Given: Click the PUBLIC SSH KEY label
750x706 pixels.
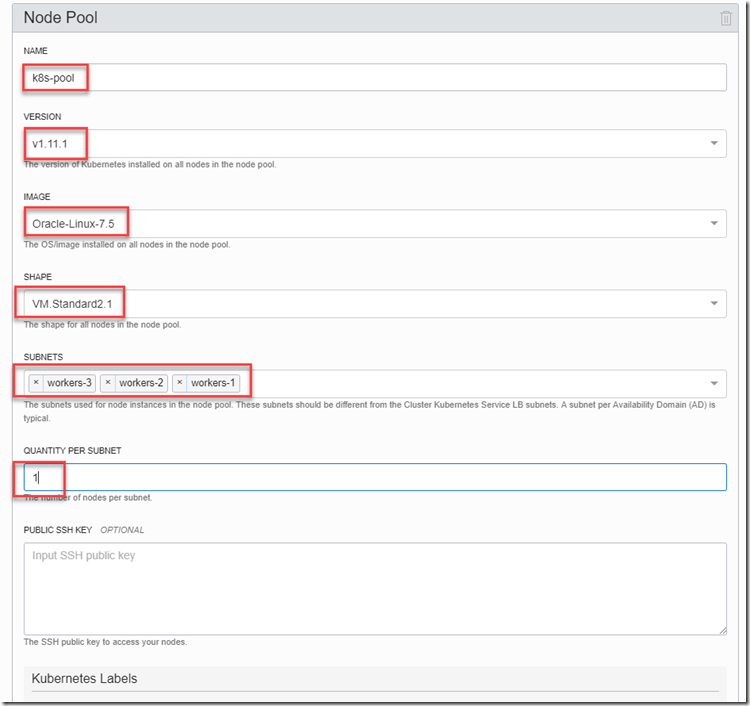Looking at the screenshot, I should pos(58,530).
